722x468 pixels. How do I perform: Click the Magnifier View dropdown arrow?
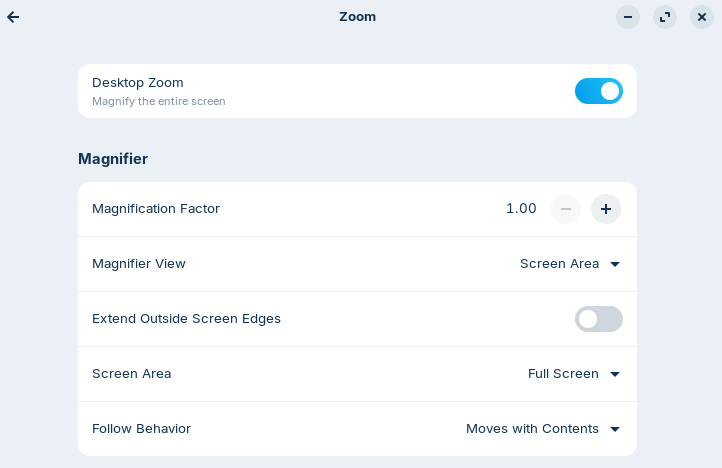(x=615, y=264)
